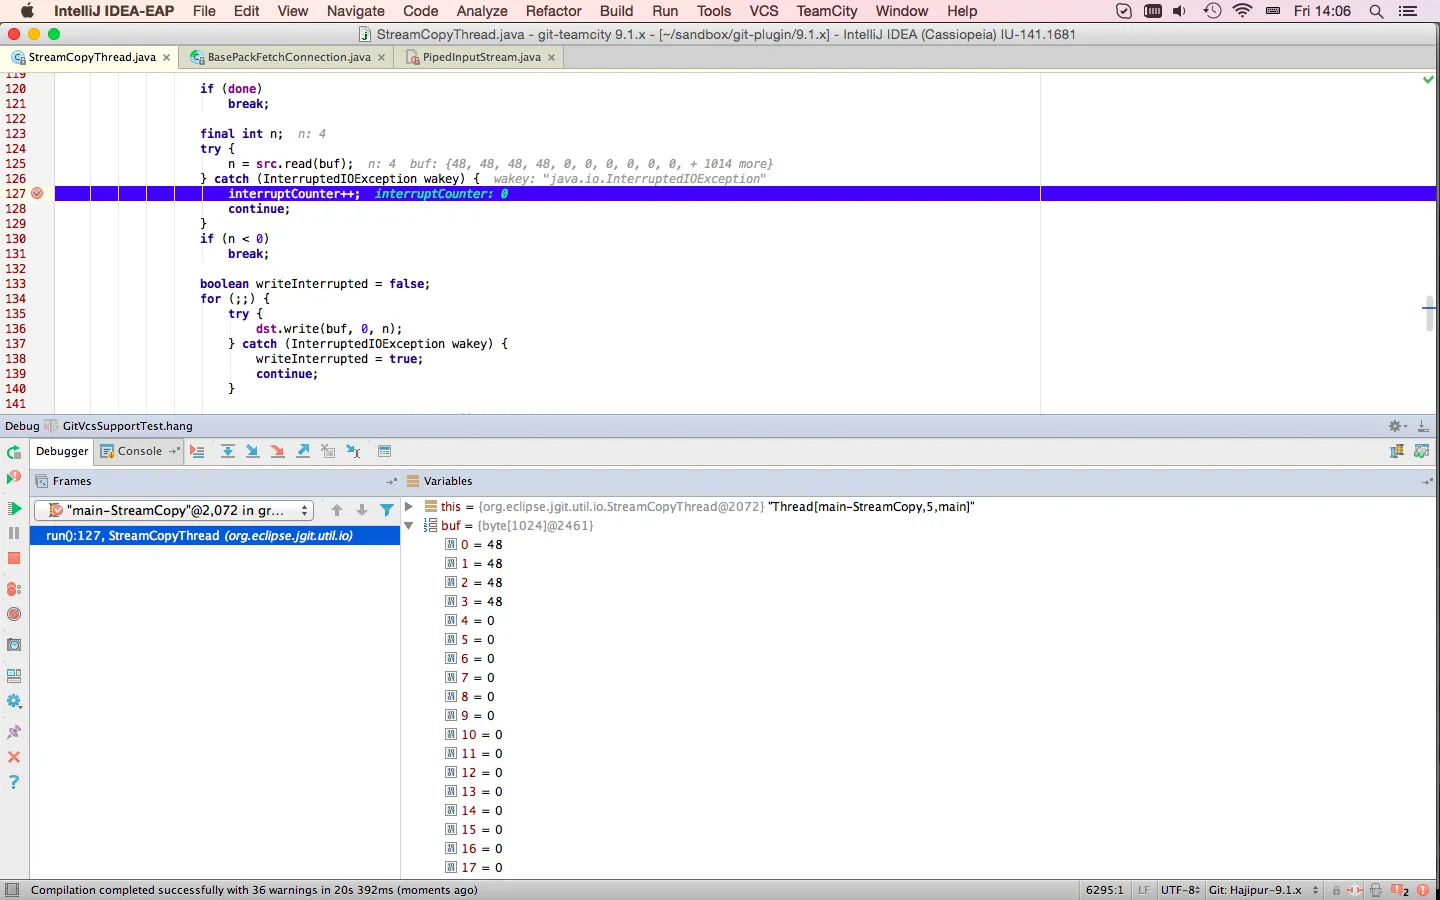
Task: Click the Step Out icon
Action: point(303,452)
